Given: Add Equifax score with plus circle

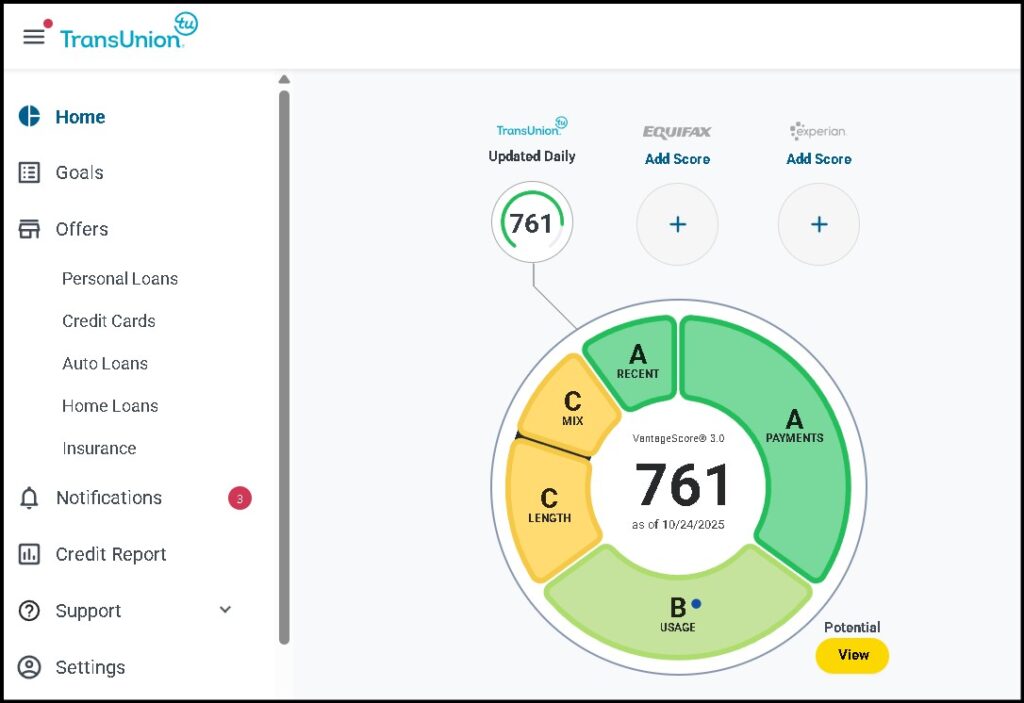Looking at the screenshot, I should [677, 224].
